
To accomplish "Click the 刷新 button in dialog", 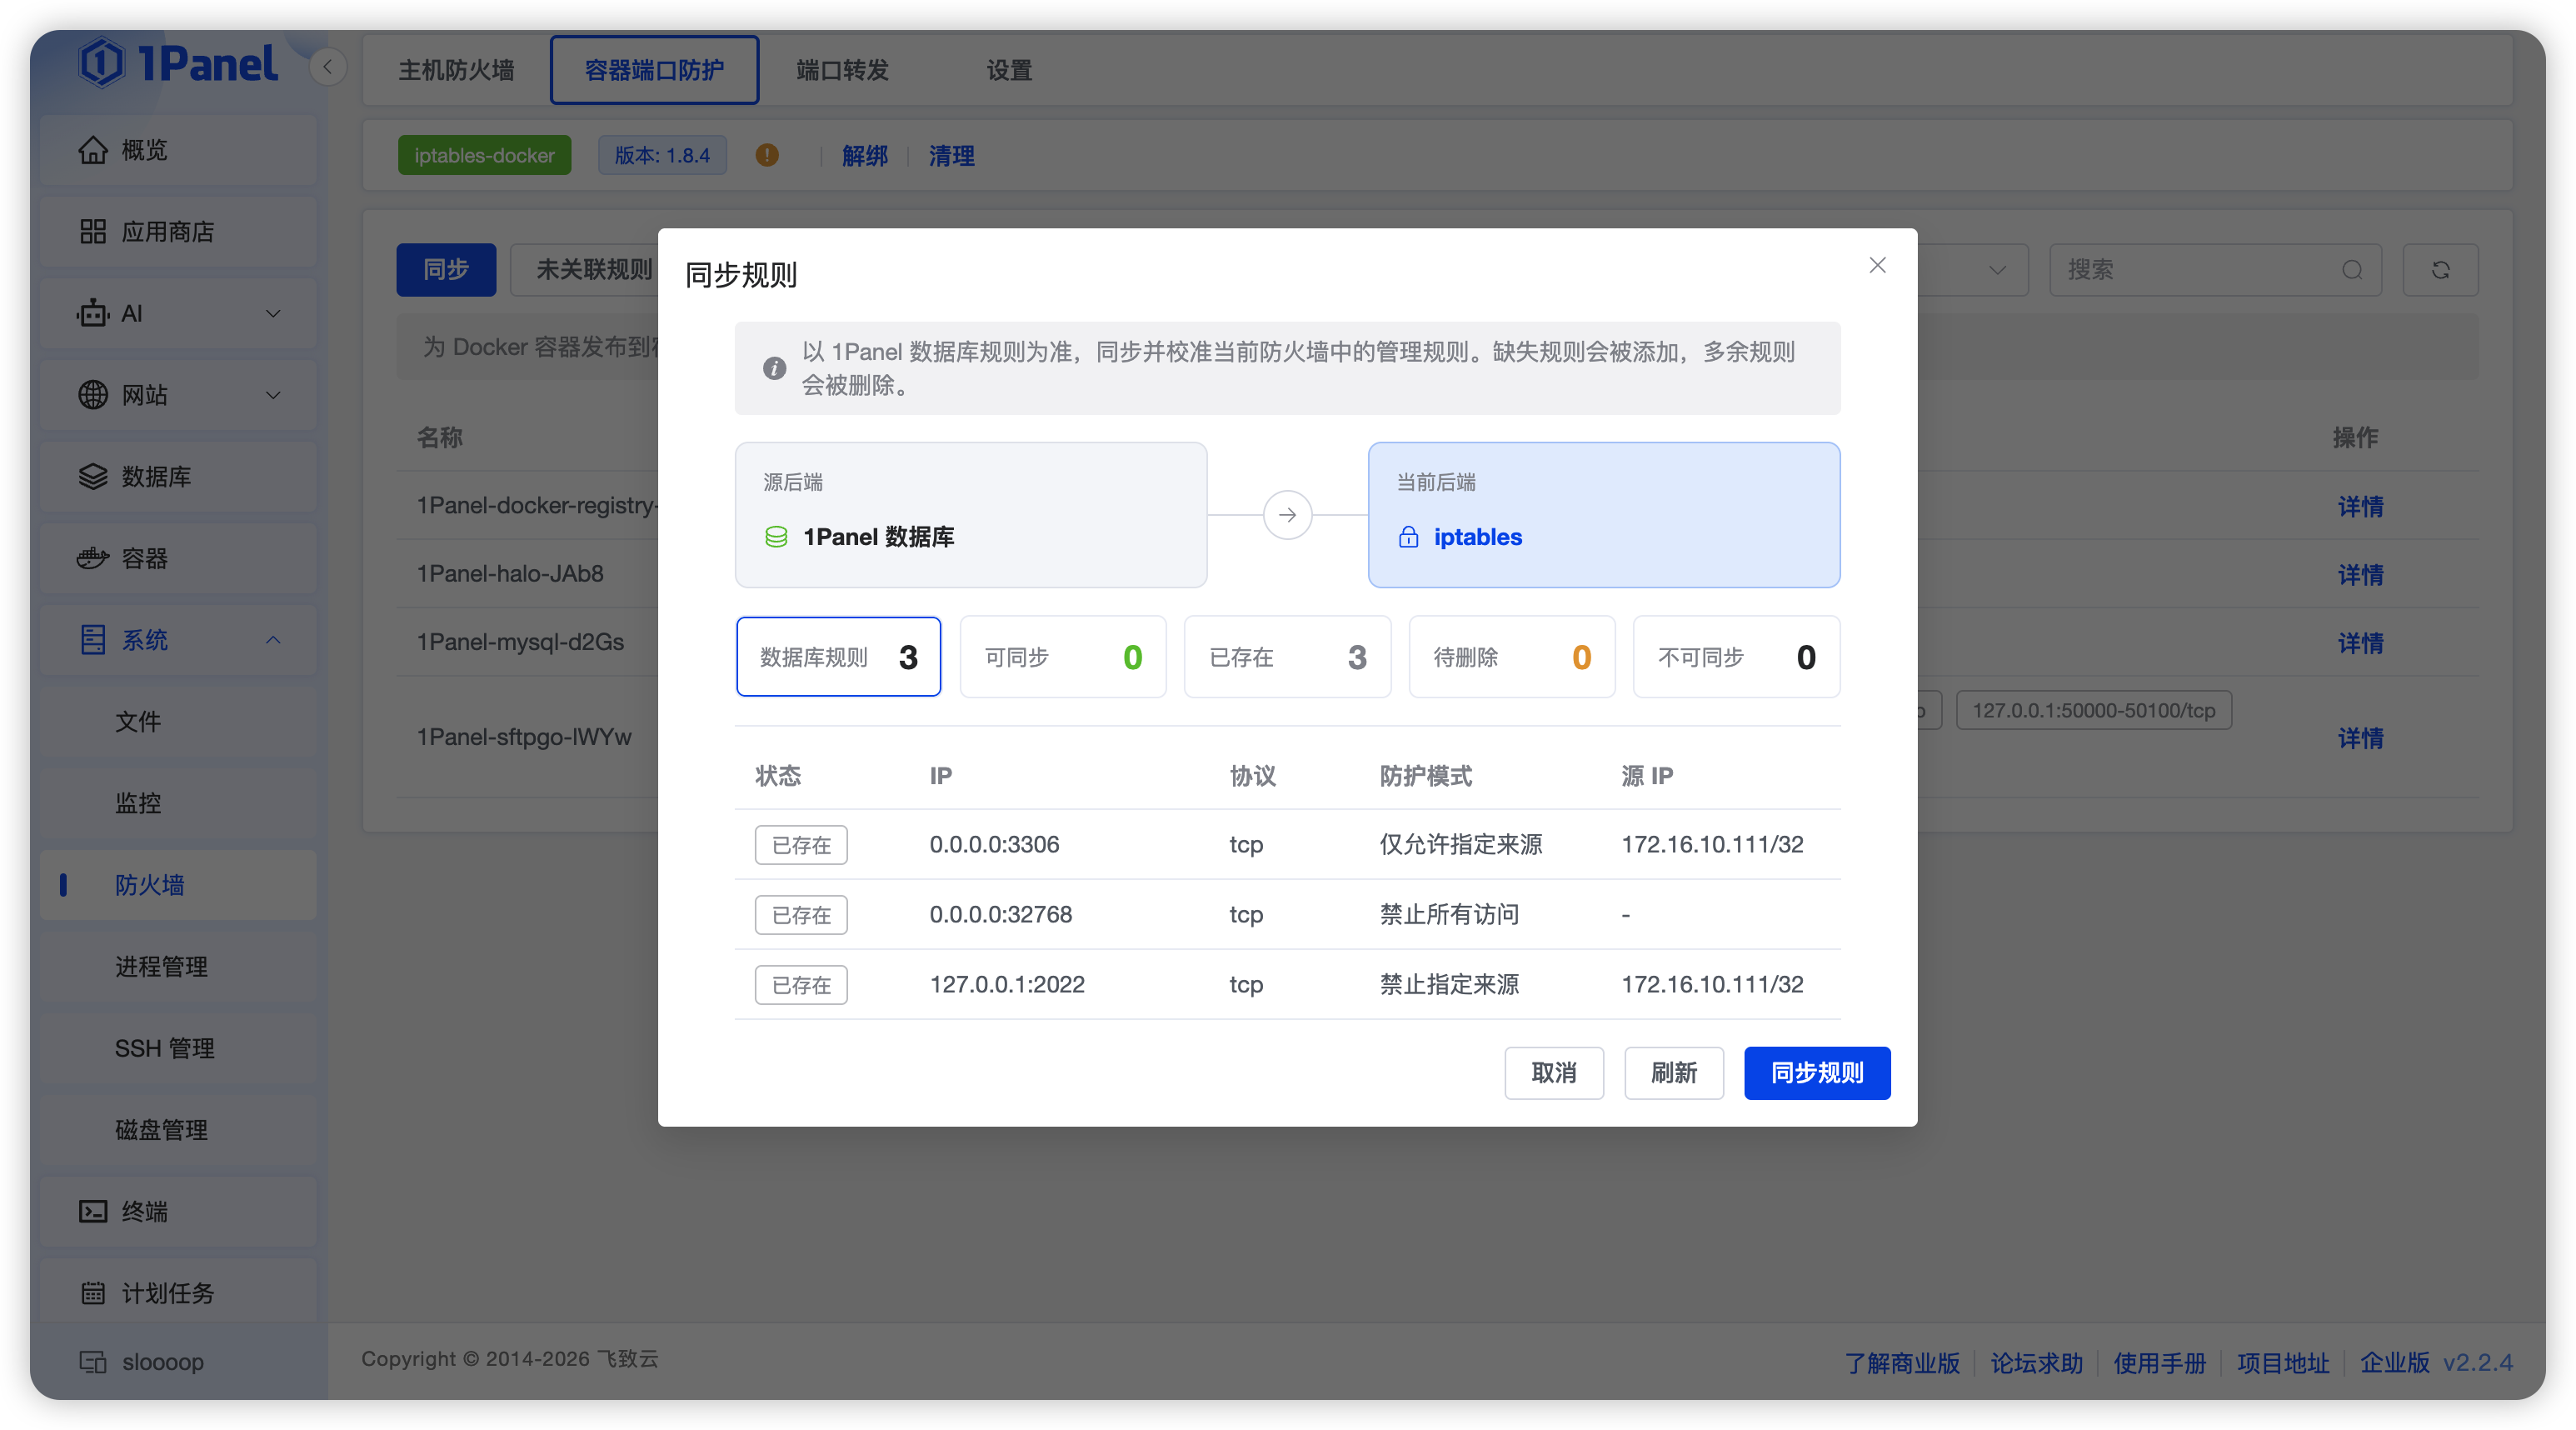I will coord(1673,1073).
